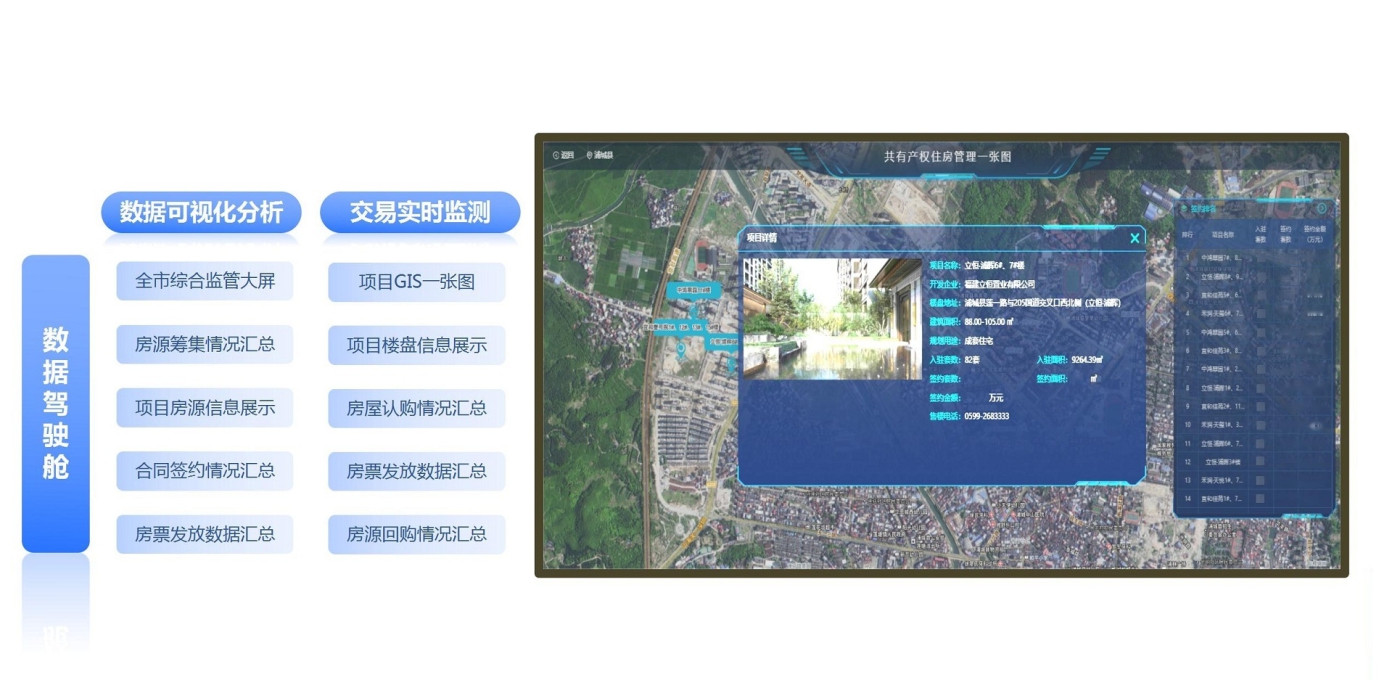Click 房屋认购情况汇总 entry
This screenshot has height=680, width=1400.
pos(416,409)
